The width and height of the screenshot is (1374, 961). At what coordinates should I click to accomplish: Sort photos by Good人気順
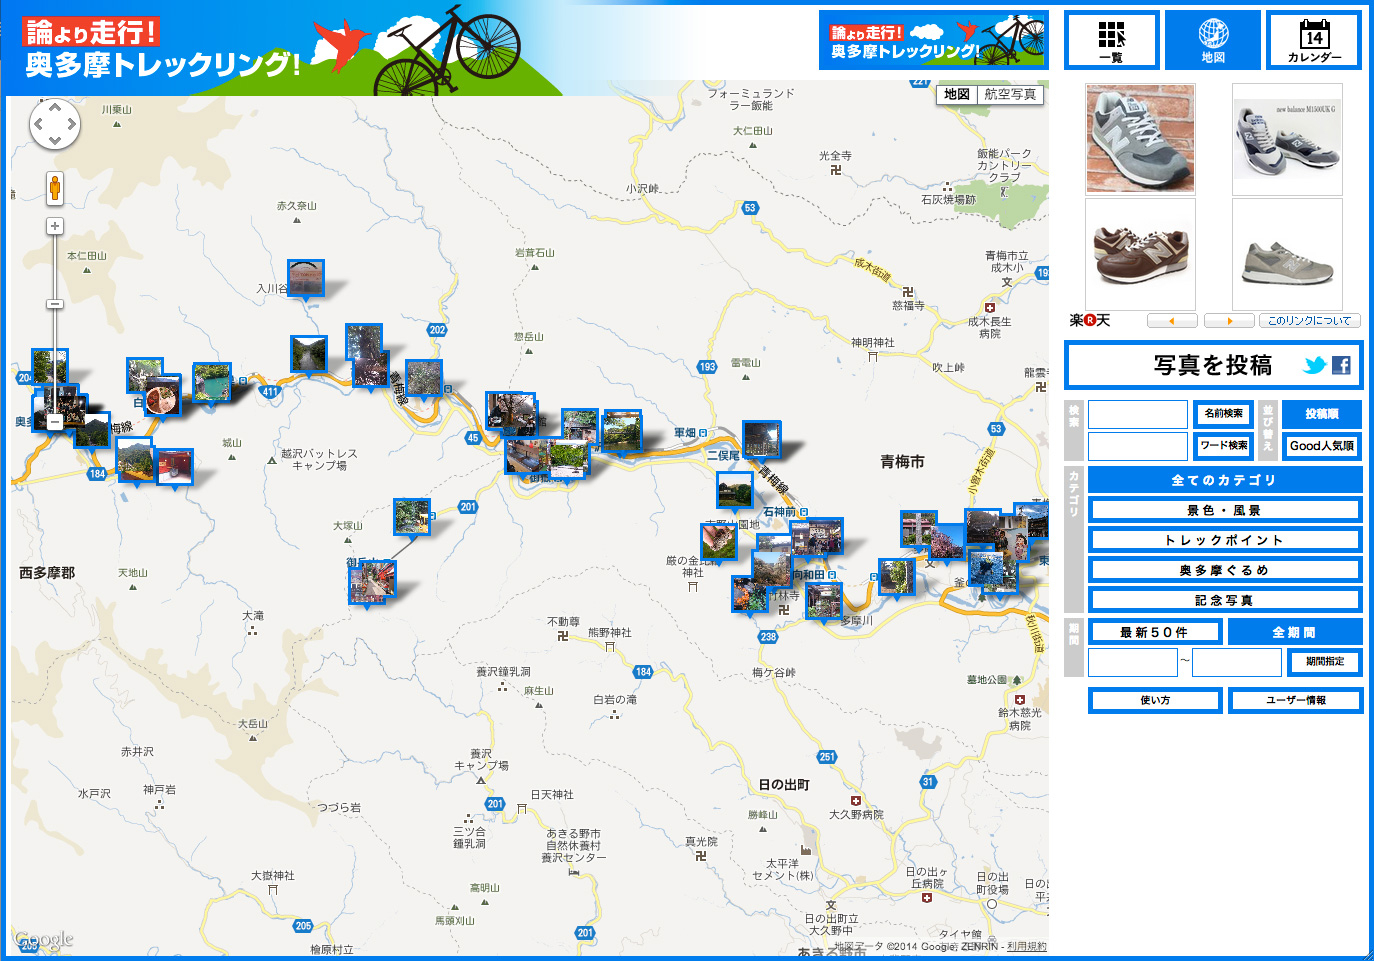pyautogui.click(x=1321, y=446)
